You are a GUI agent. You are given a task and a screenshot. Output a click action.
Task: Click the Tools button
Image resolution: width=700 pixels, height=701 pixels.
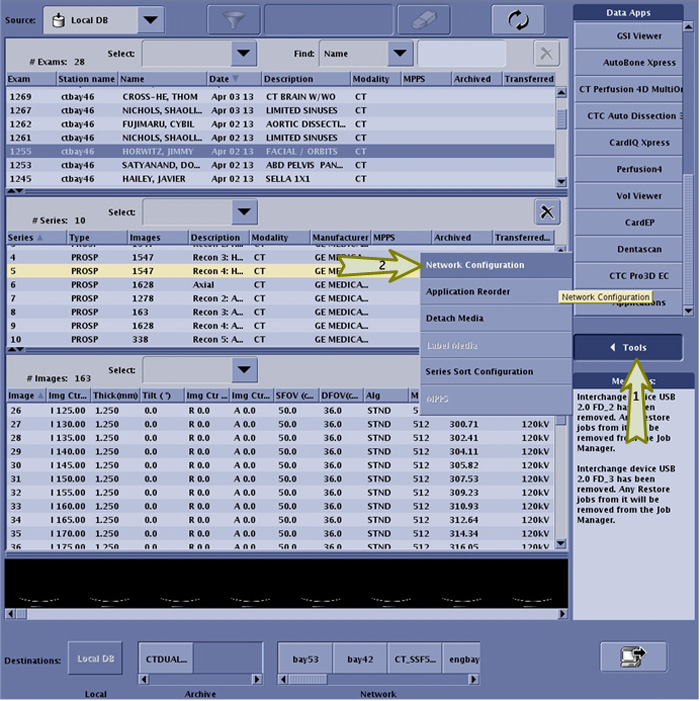pos(628,347)
